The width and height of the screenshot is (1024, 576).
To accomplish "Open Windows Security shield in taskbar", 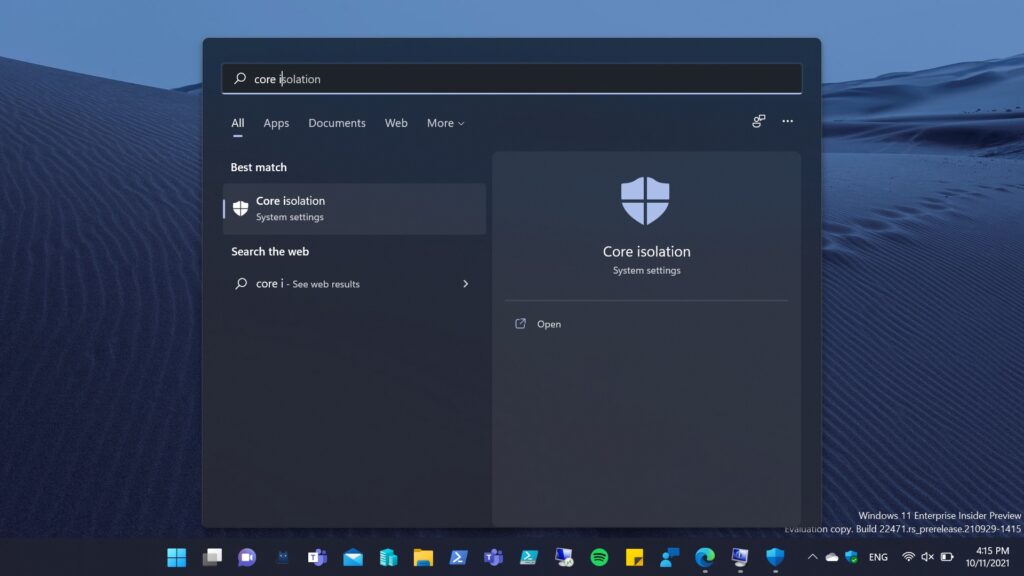I will click(775, 557).
